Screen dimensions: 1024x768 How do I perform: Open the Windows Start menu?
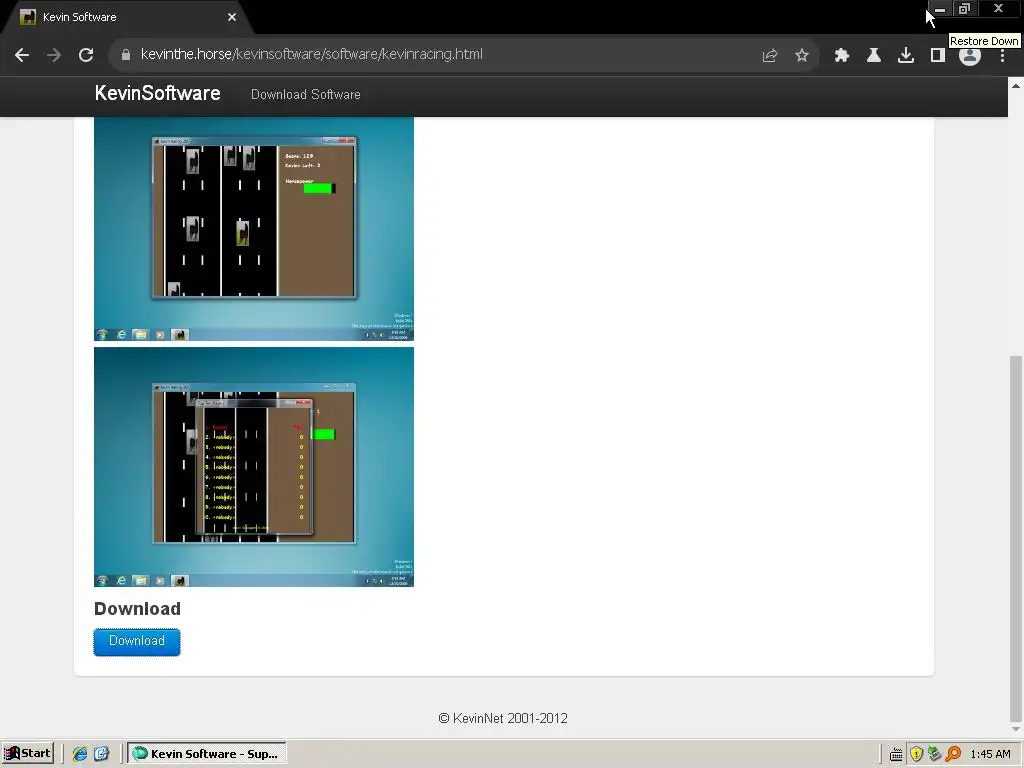[28, 754]
